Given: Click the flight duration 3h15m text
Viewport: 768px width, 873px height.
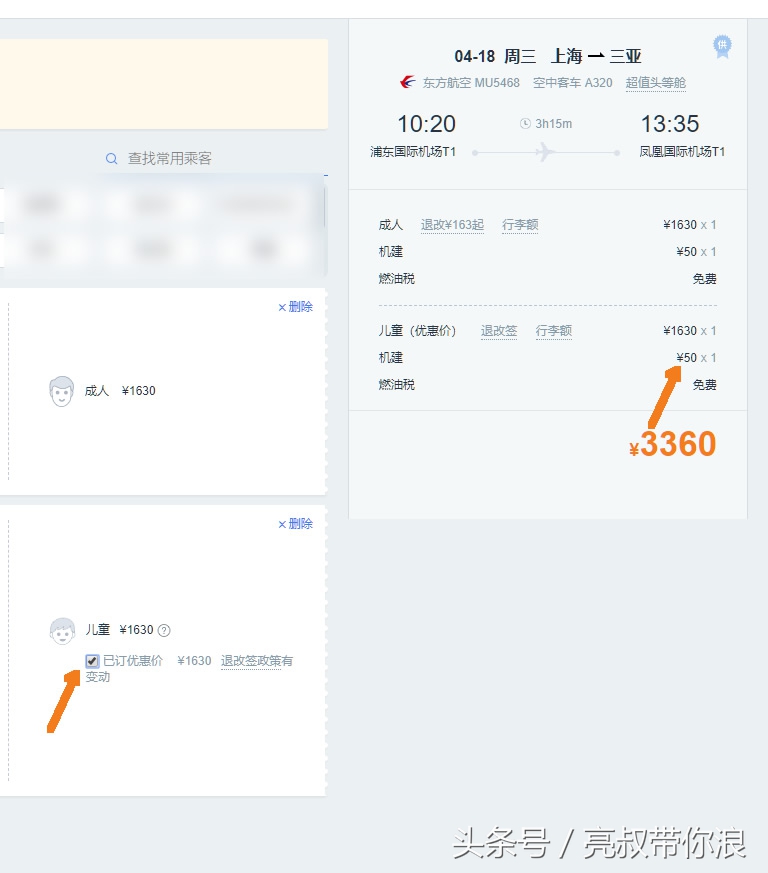Looking at the screenshot, I should [554, 124].
